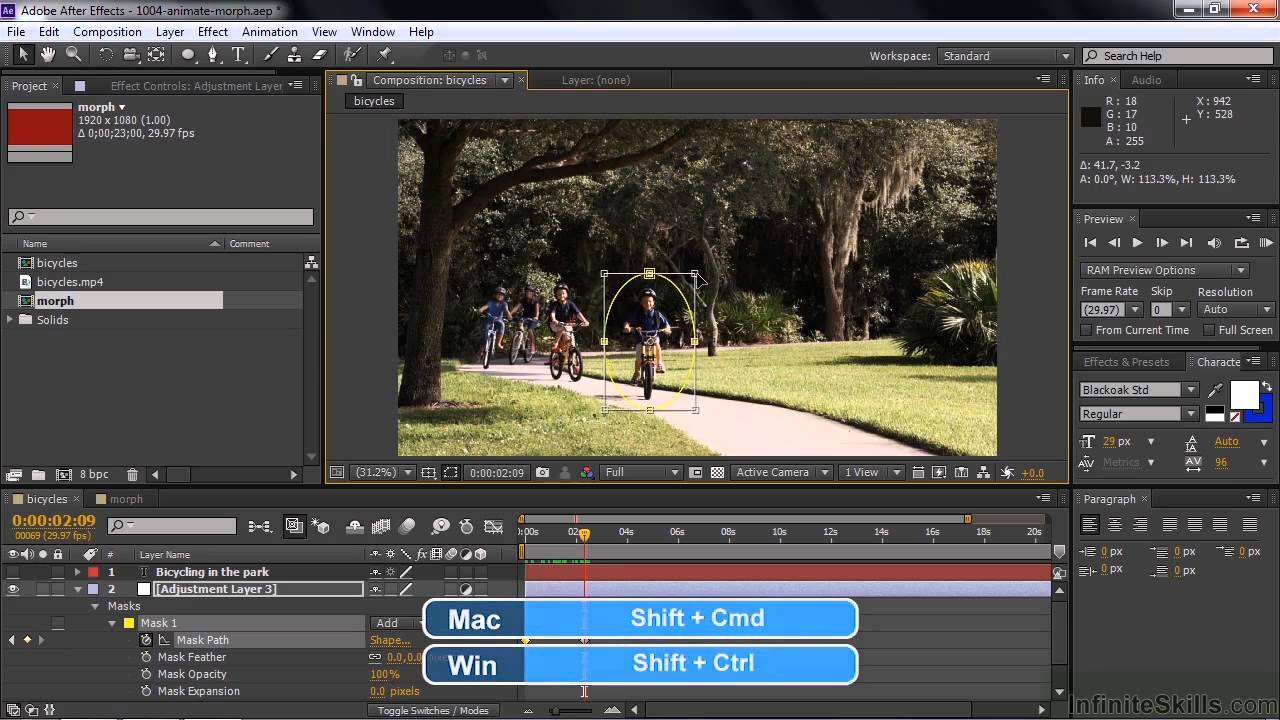
Task: Toggle transparency grid in composition viewer
Action: coord(717,473)
